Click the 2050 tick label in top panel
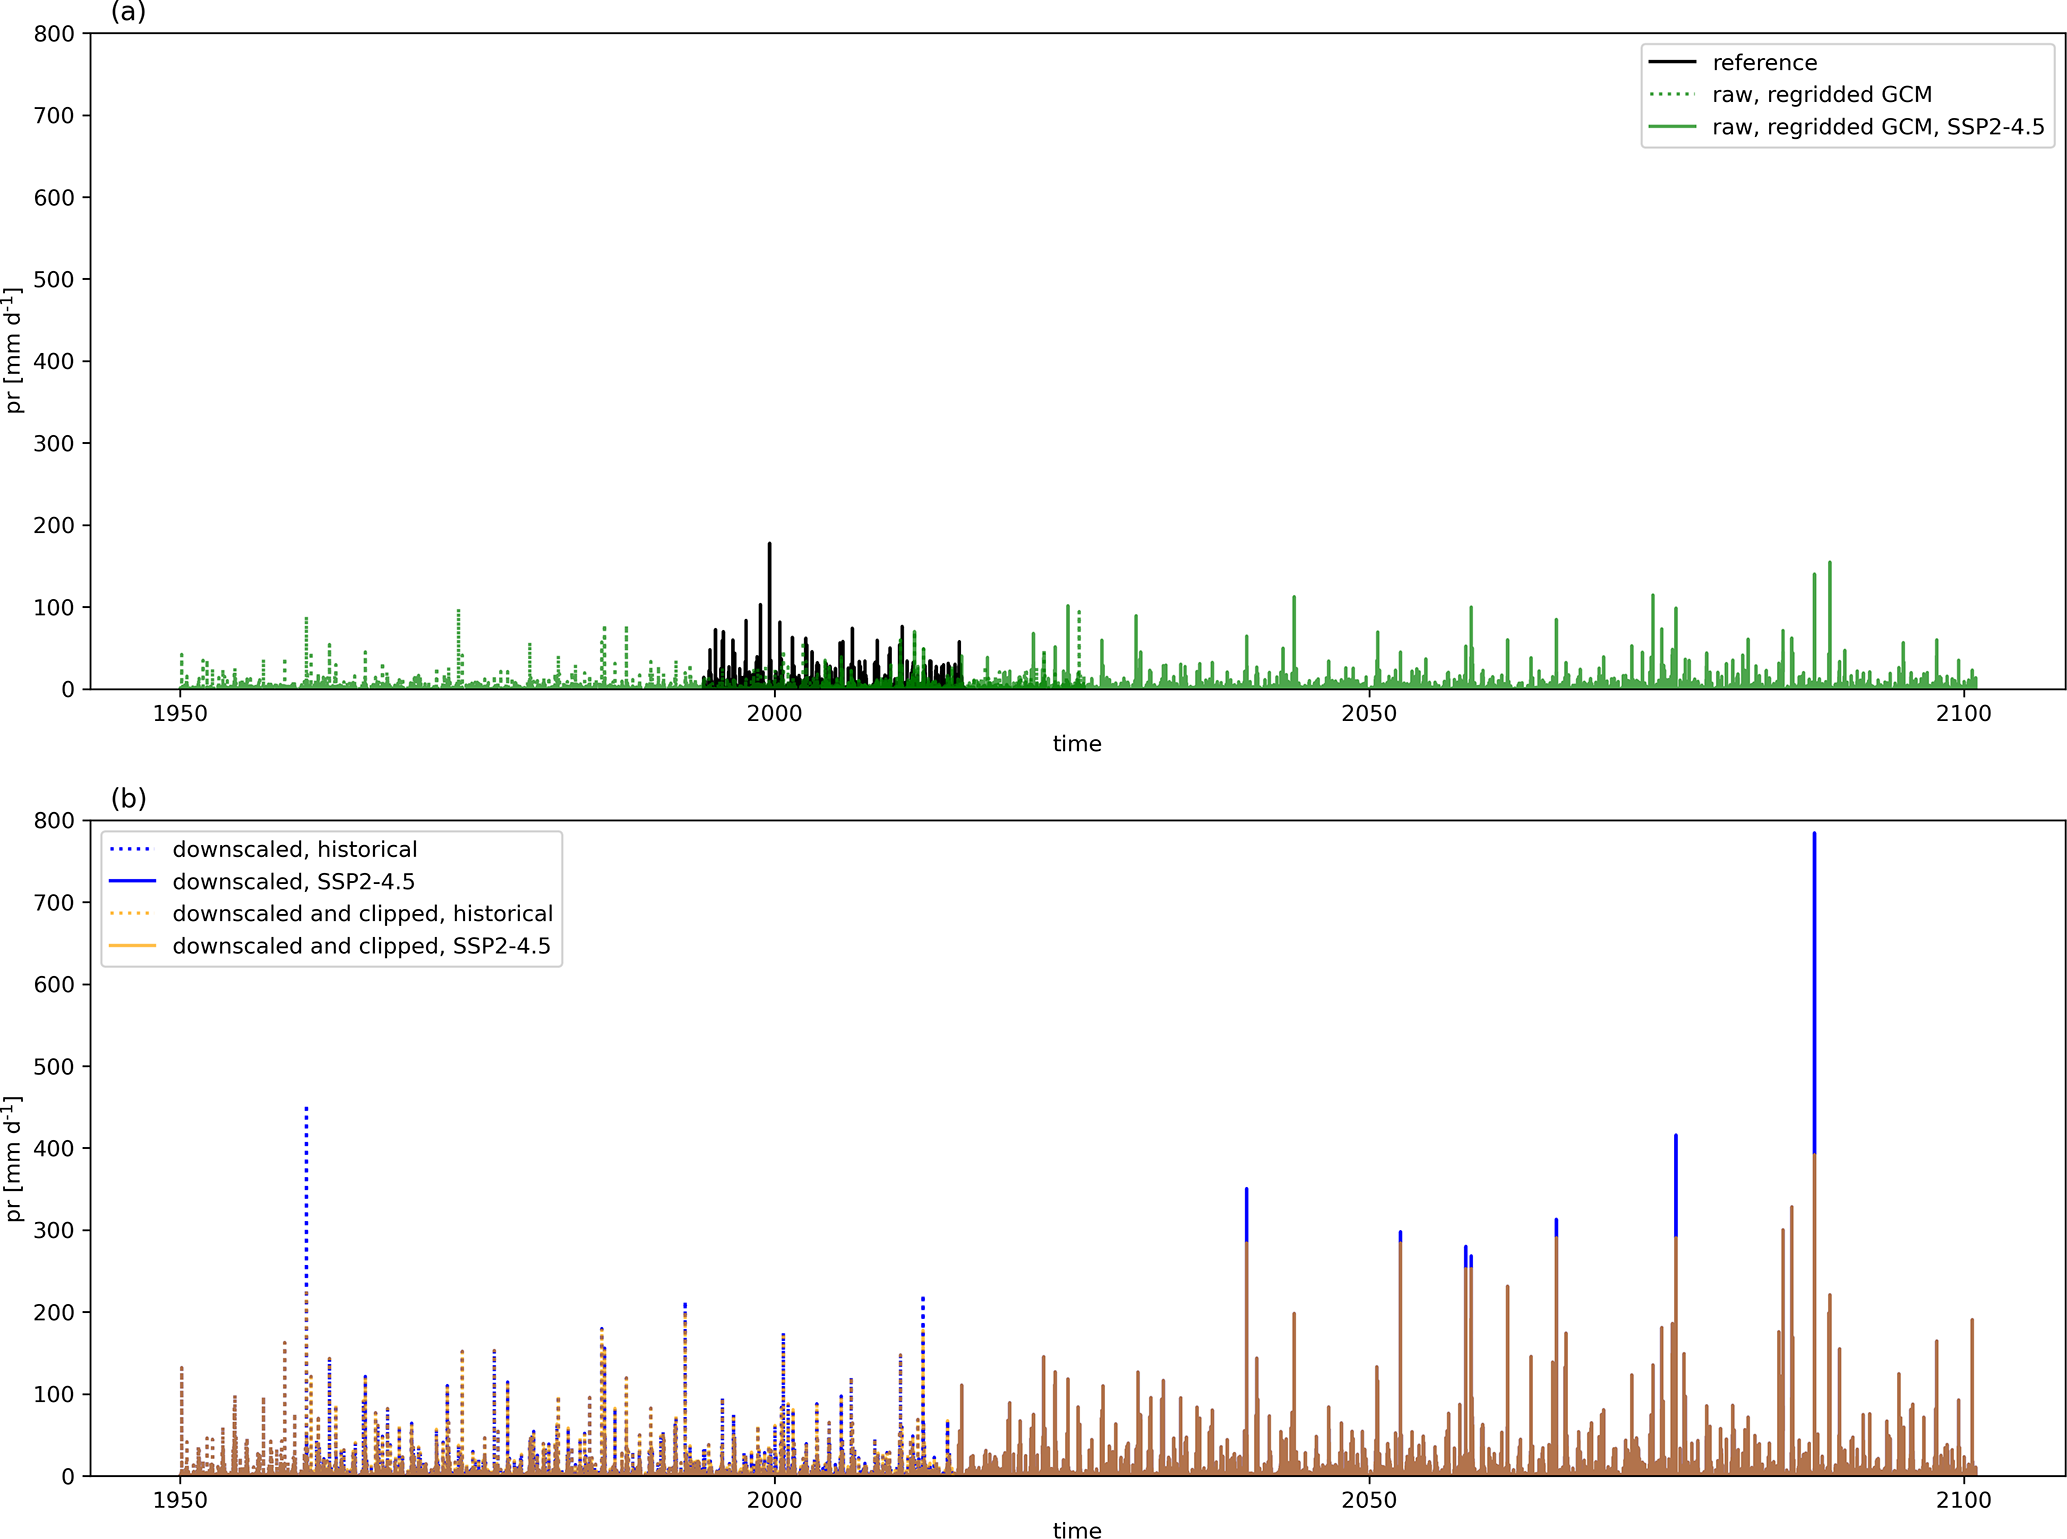This screenshot has width=2067, height=1539. coord(1369,713)
